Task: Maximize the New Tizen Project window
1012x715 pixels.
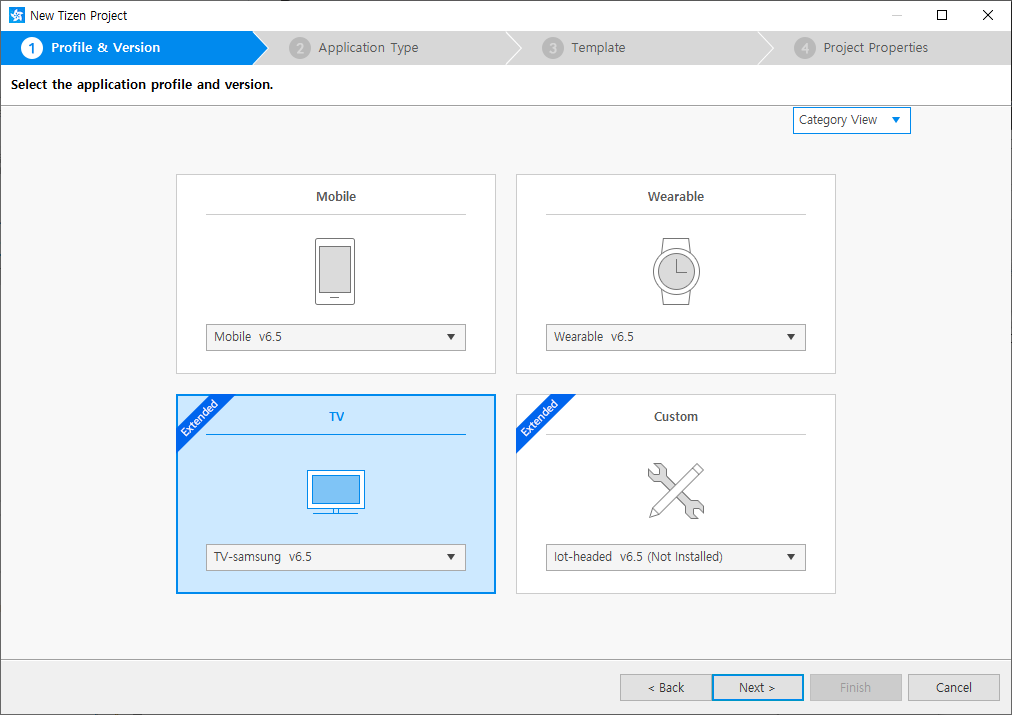Action: (942, 15)
